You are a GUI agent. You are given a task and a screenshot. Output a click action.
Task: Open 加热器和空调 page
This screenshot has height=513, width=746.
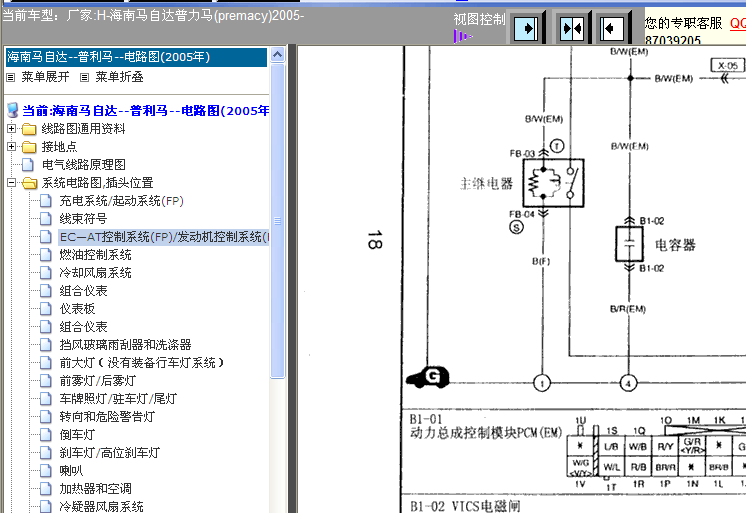95,489
